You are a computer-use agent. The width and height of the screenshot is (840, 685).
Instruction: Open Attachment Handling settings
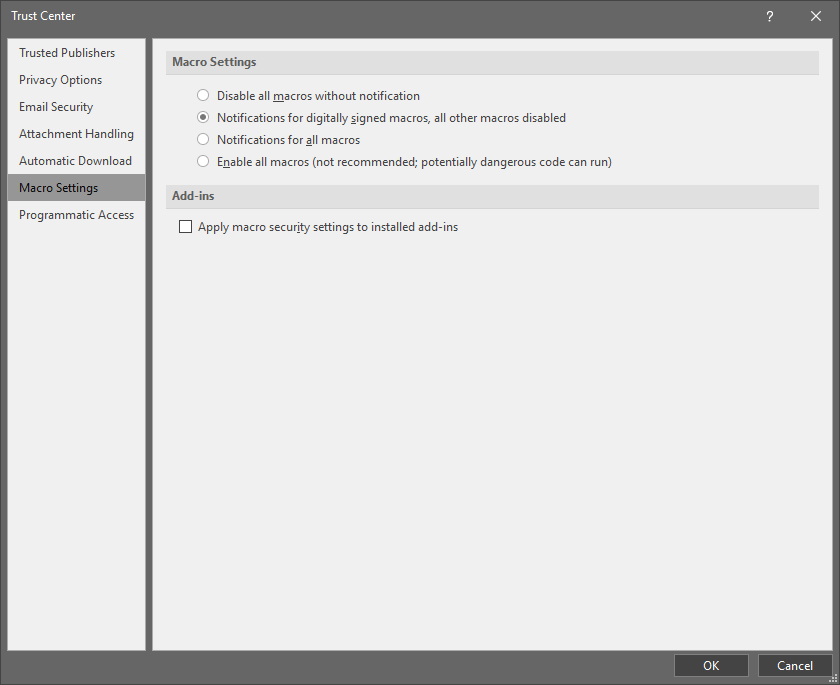(76, 134)
